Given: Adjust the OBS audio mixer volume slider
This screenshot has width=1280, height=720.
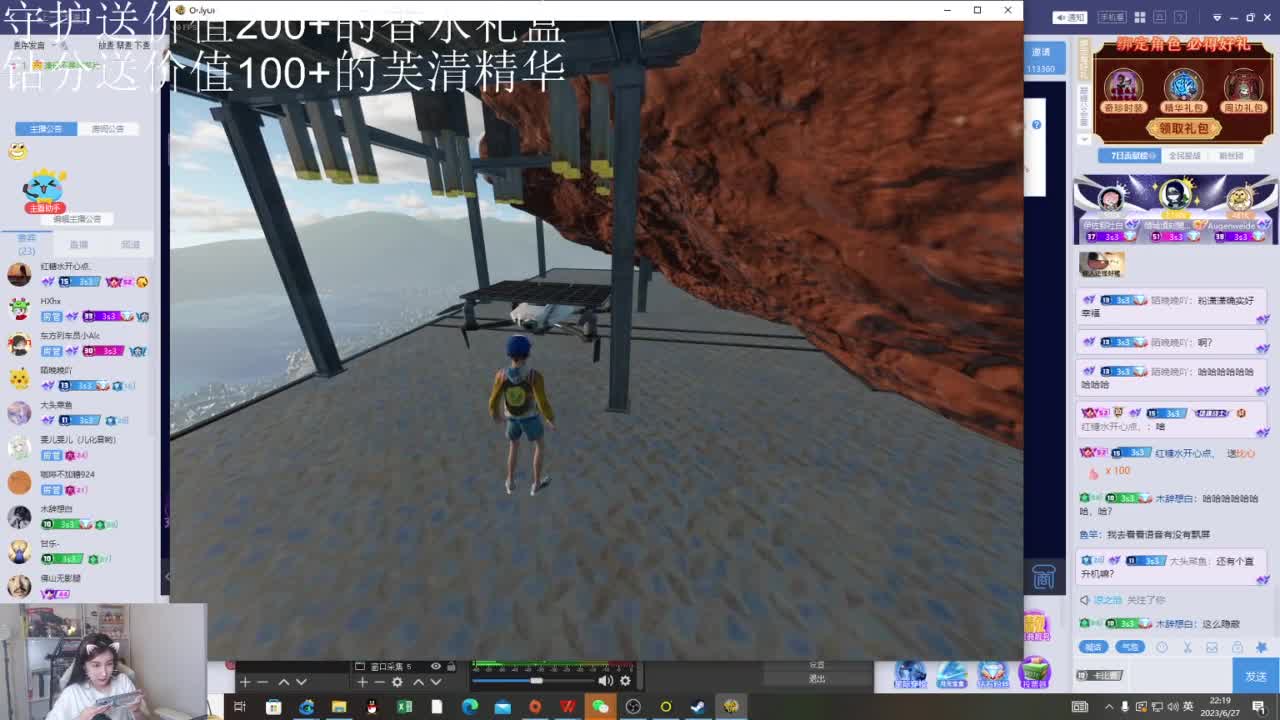Looking at the screenshot, I should [x=535, y=681].
